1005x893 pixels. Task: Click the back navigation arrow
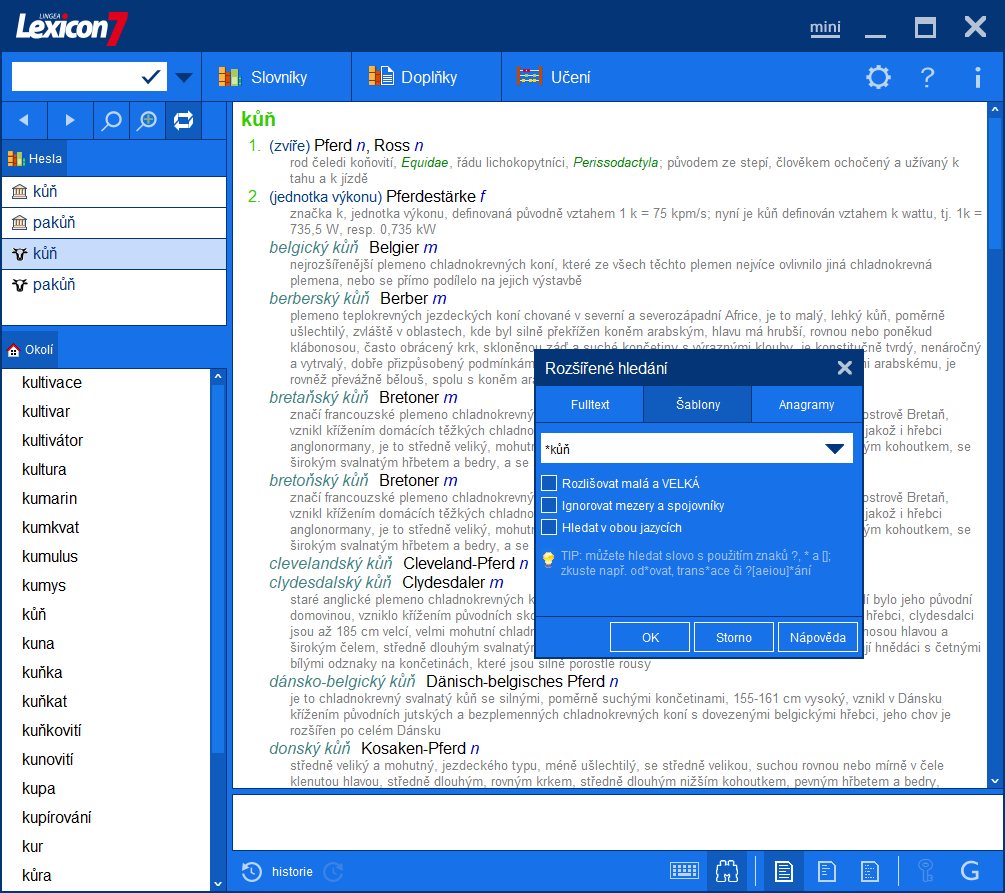coord(24,120)
